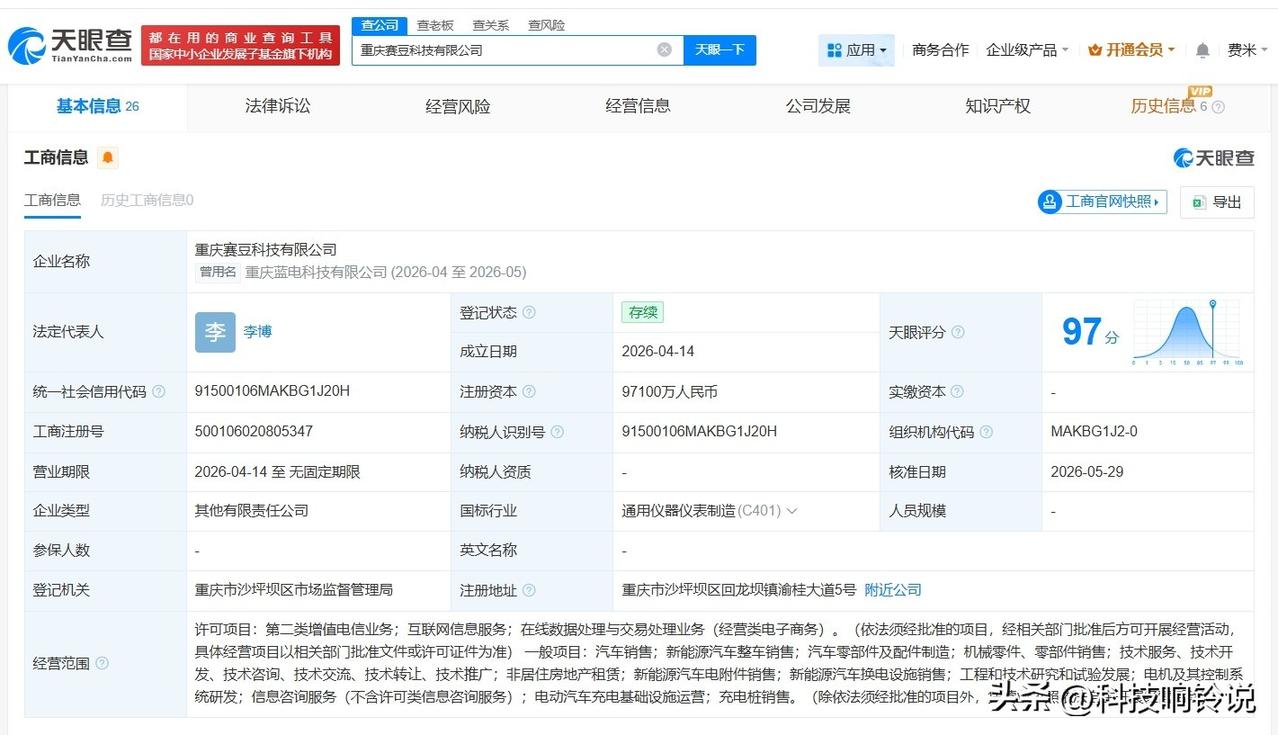This screenshot has width=1278, height=735.
Task: Clear the search box with the X icon
Action: 664,49
